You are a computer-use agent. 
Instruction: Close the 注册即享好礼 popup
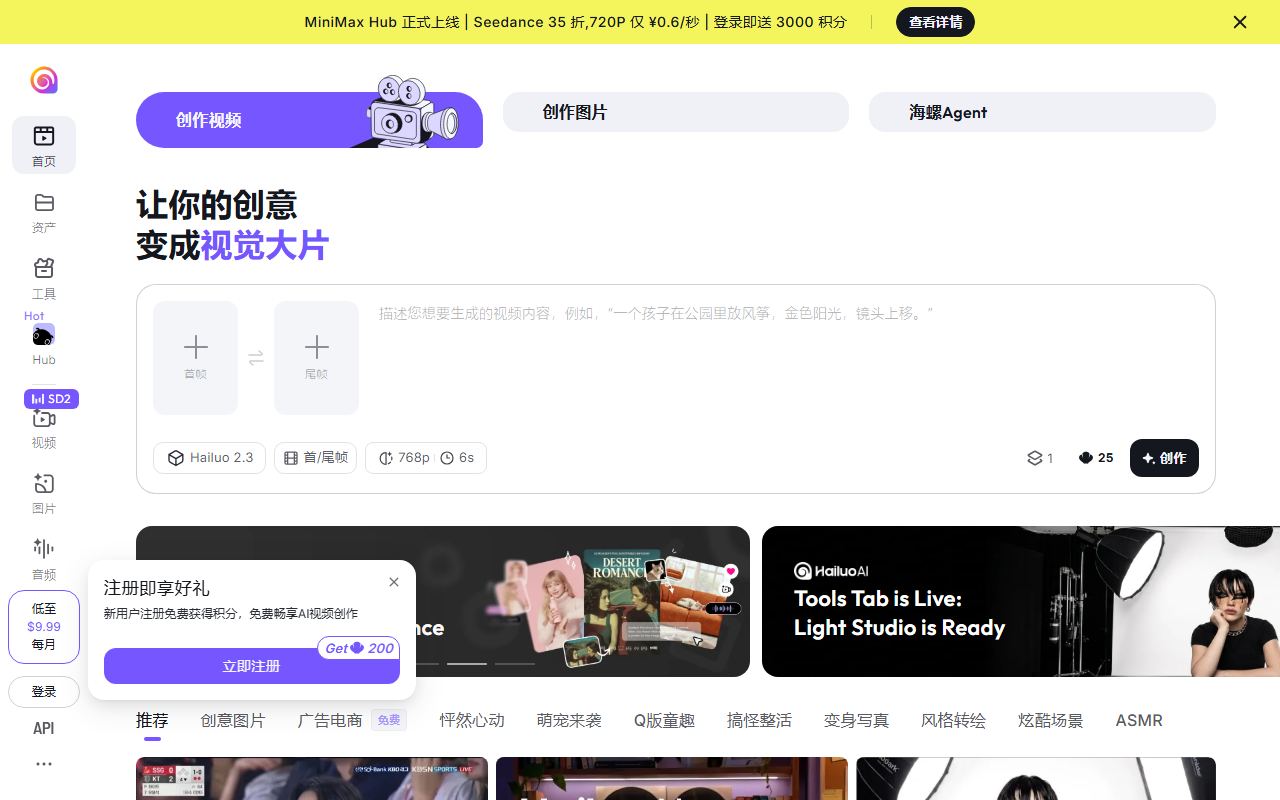[394, 582]
